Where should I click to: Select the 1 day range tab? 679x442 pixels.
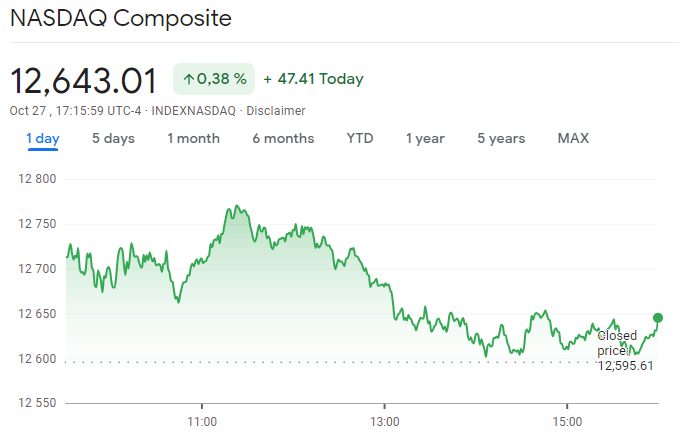point(42,138)
